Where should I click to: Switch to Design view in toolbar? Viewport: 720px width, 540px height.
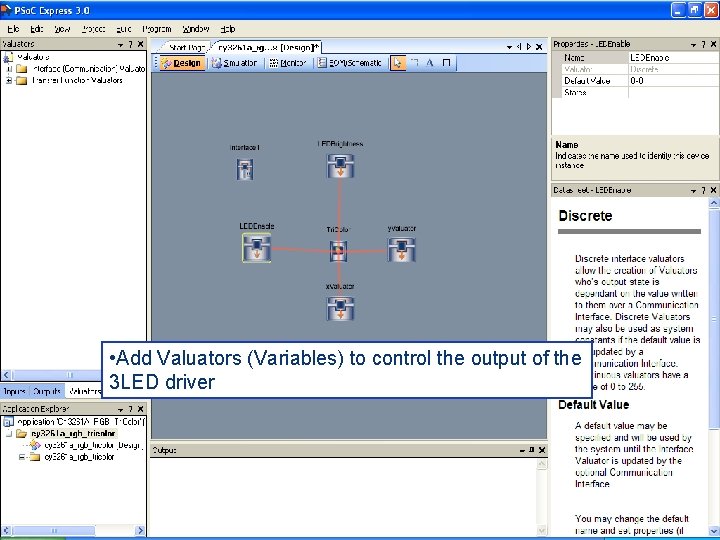click(x=182, y=63)
